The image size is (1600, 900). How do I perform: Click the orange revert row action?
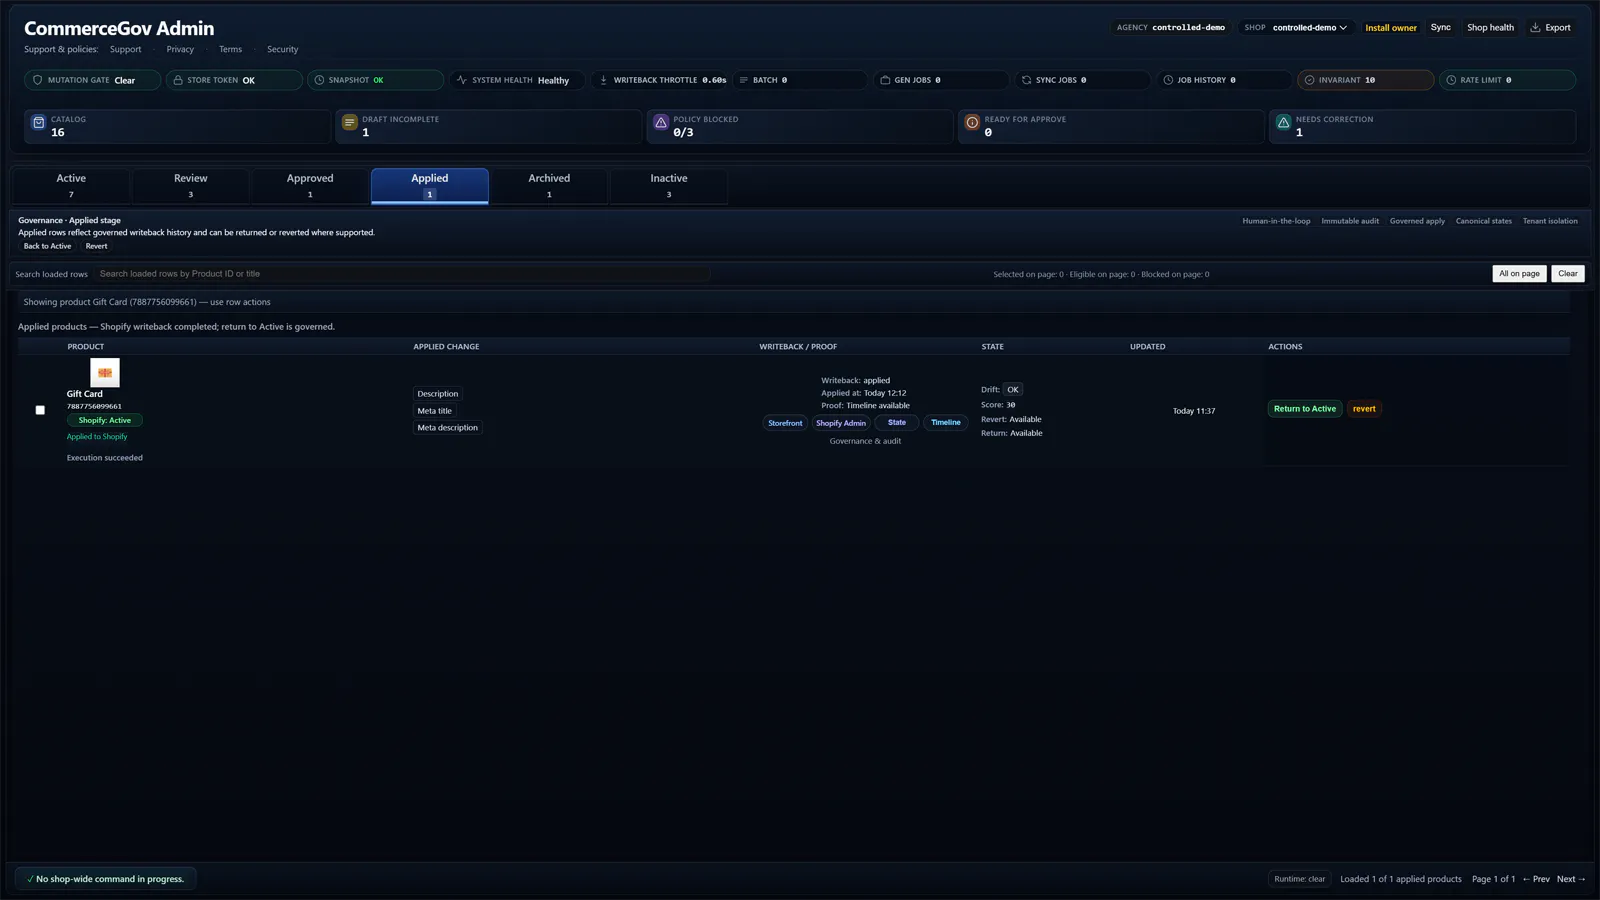(1364, 408)
